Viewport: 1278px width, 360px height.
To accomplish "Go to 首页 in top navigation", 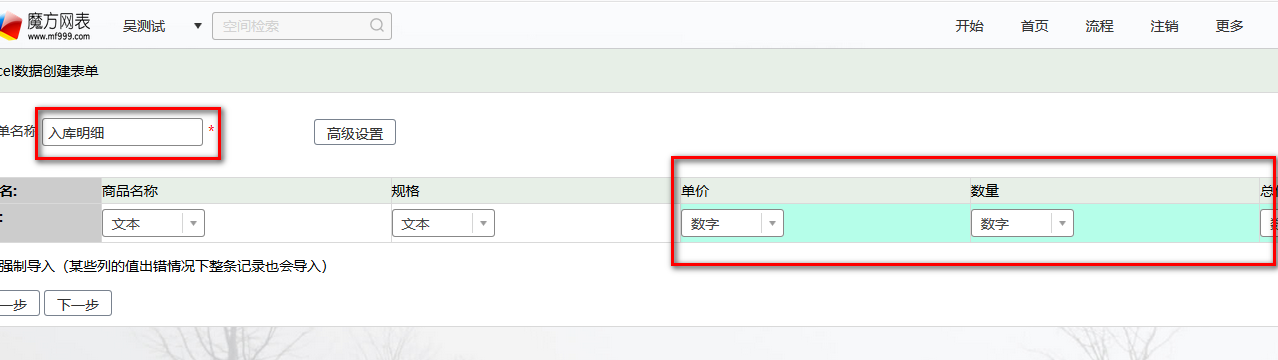I will pyautogui.click(x=1034, y=26).
